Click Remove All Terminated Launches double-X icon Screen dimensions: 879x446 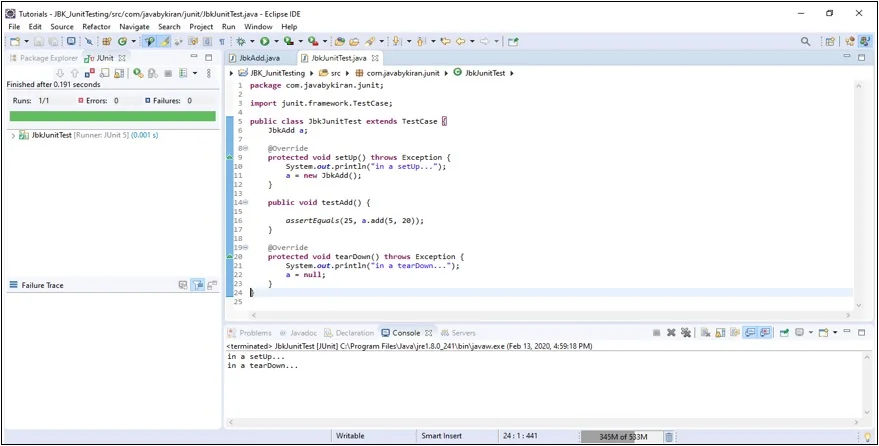pos(686,333)
